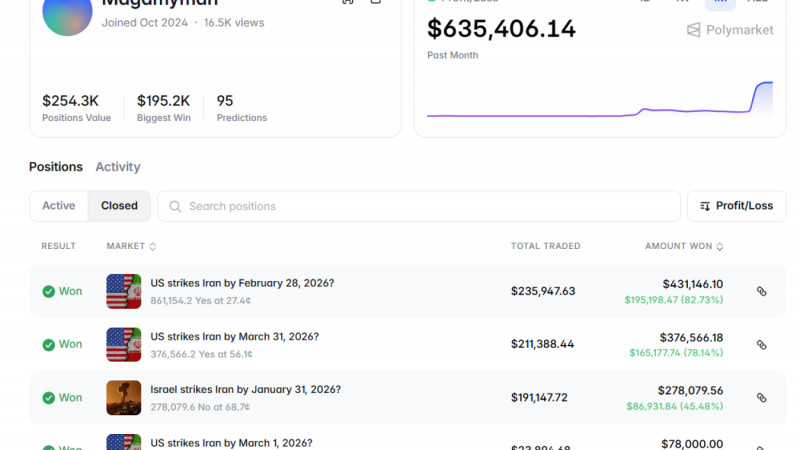Screen dimensions: 800x450
Task: Click link icon on March 31 market row
Action: click(761, 344)
